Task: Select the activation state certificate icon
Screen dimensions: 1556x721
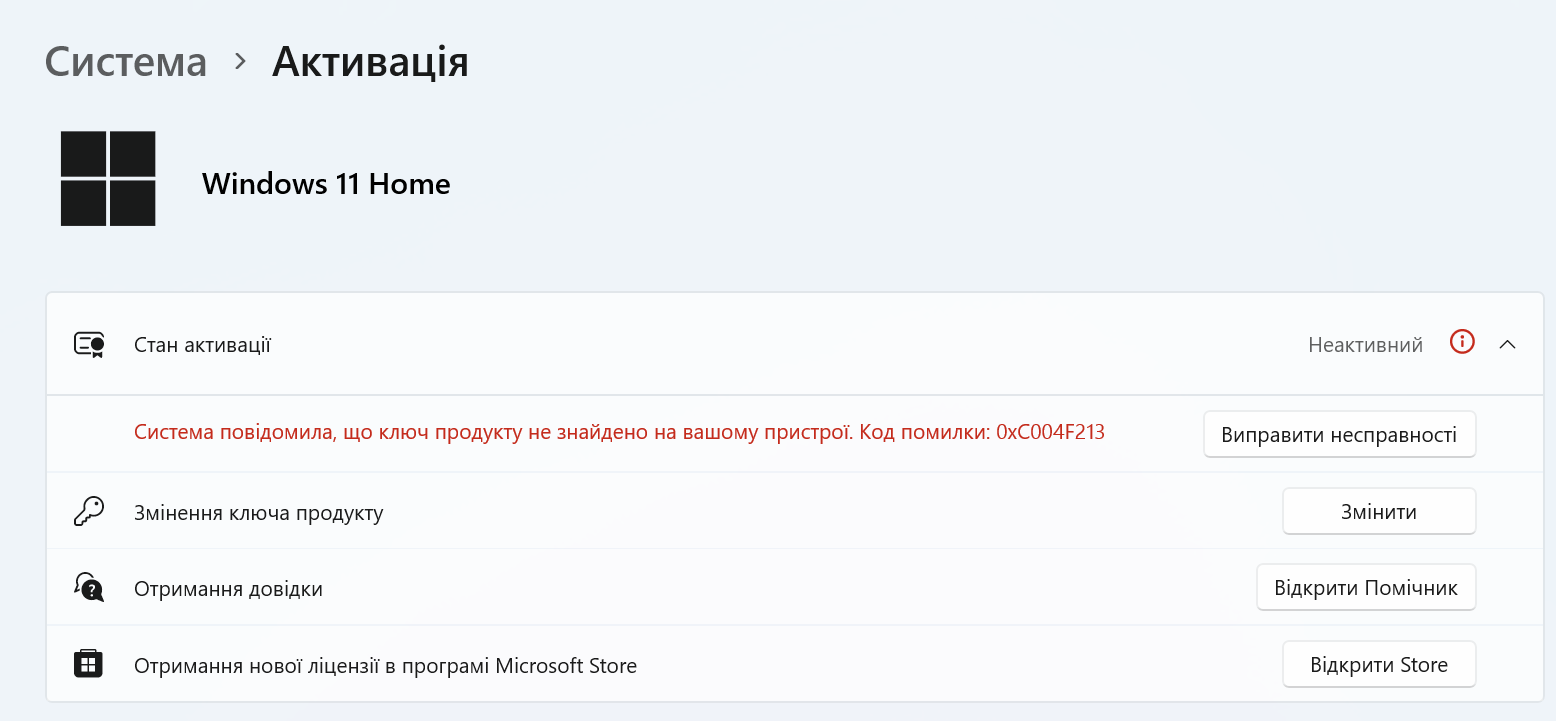Action: [x=89, y=343]
